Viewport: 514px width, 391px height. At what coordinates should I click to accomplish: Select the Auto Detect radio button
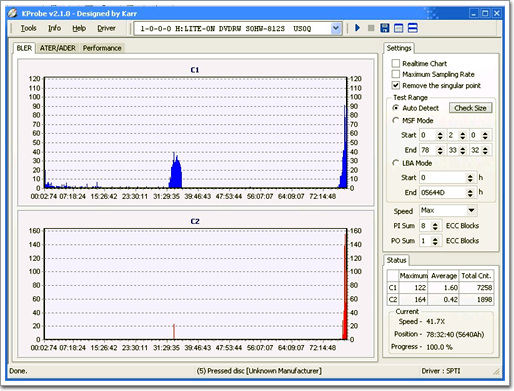coord(396,108)
